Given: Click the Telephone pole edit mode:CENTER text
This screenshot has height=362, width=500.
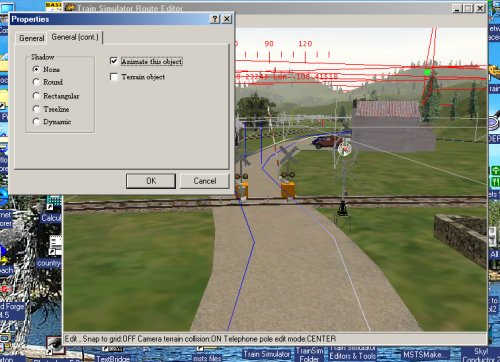Looking at the screenshot, I should coord(280,339).
